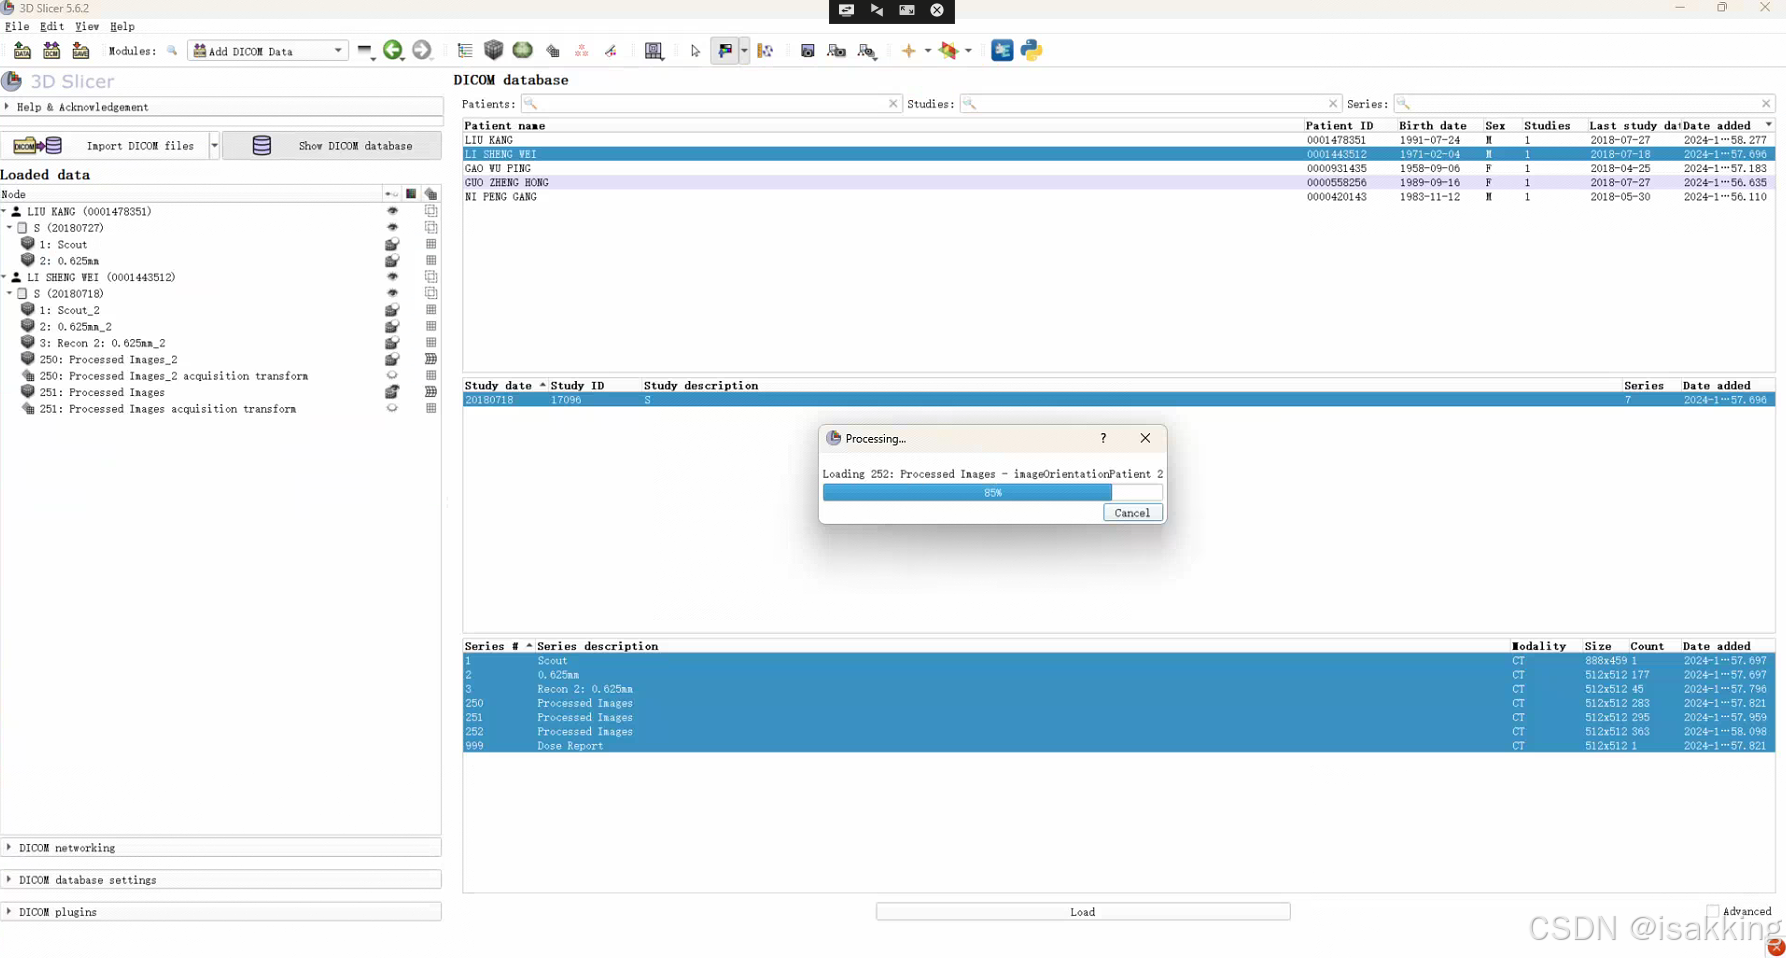Screen dimensions: 1786x958
Task: Click the Patients search input field
Action: (711, 104)
